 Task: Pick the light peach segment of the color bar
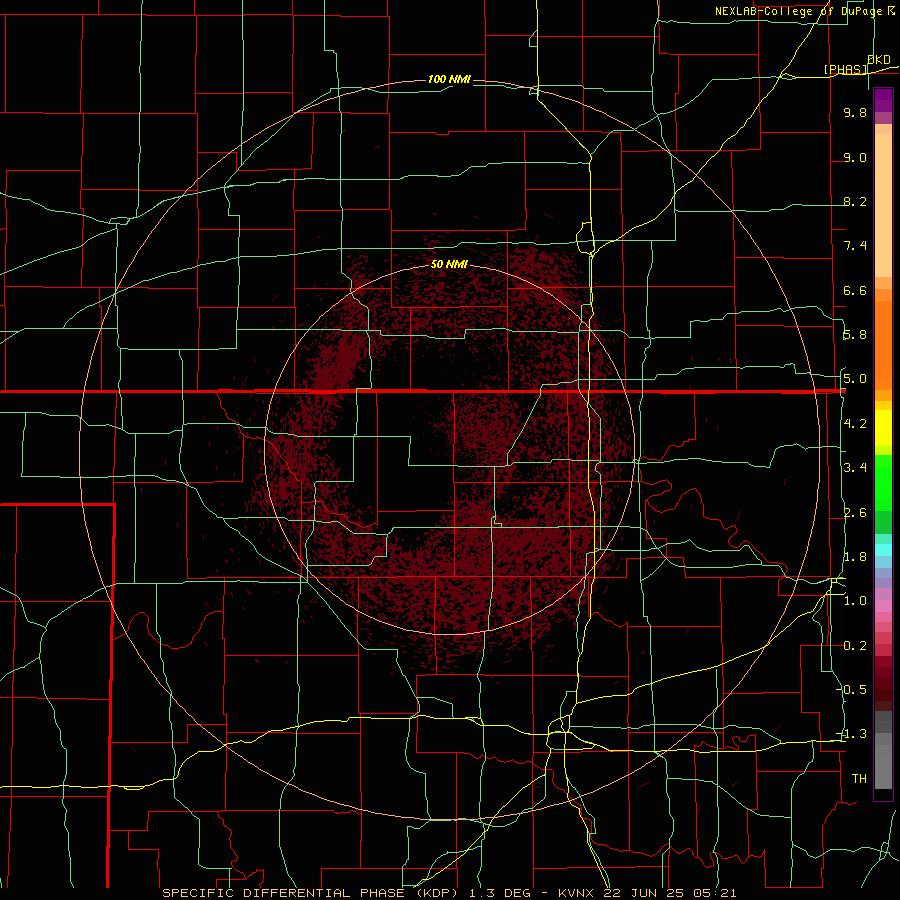883,207
